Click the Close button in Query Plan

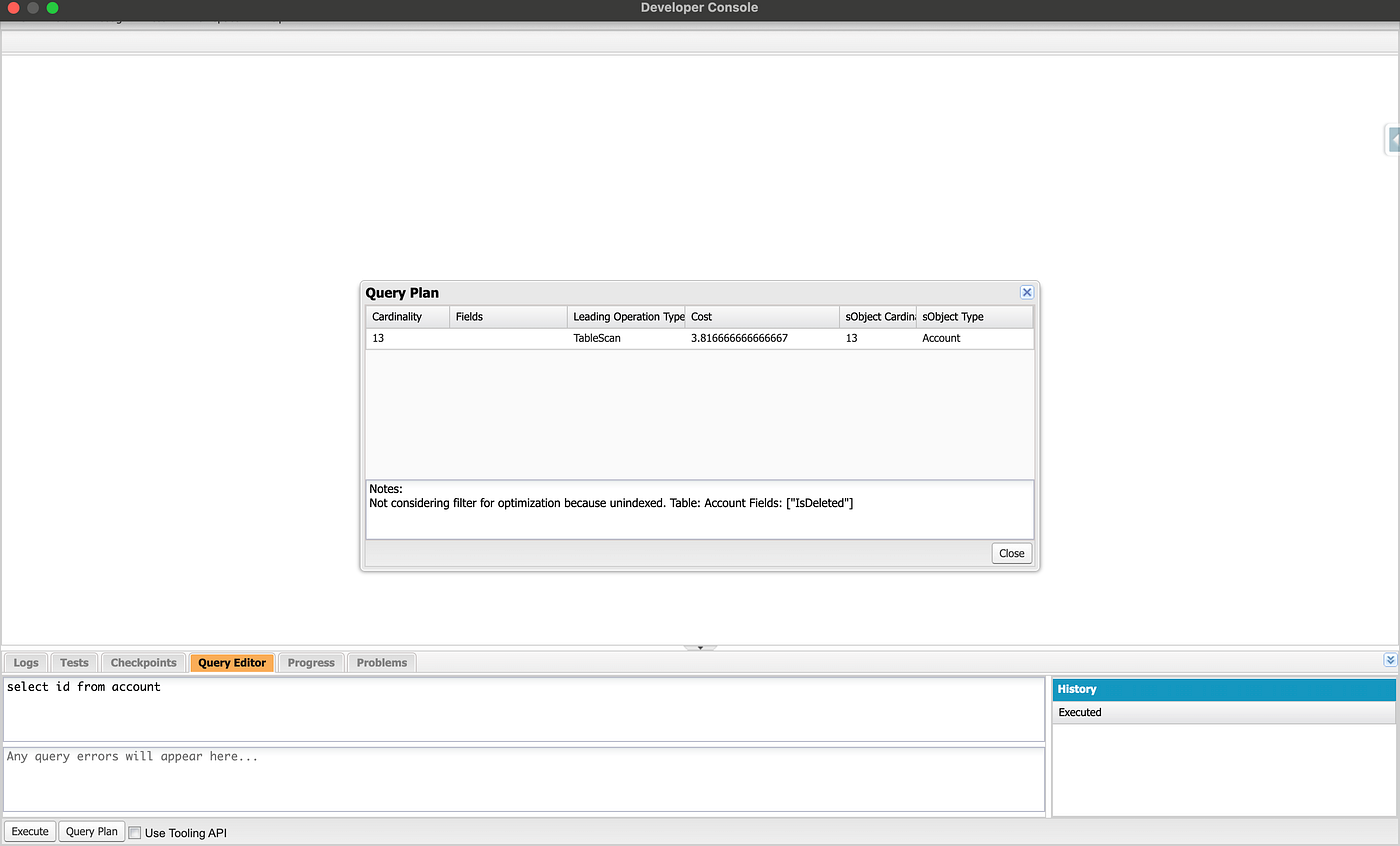(x=1012, y=553)
